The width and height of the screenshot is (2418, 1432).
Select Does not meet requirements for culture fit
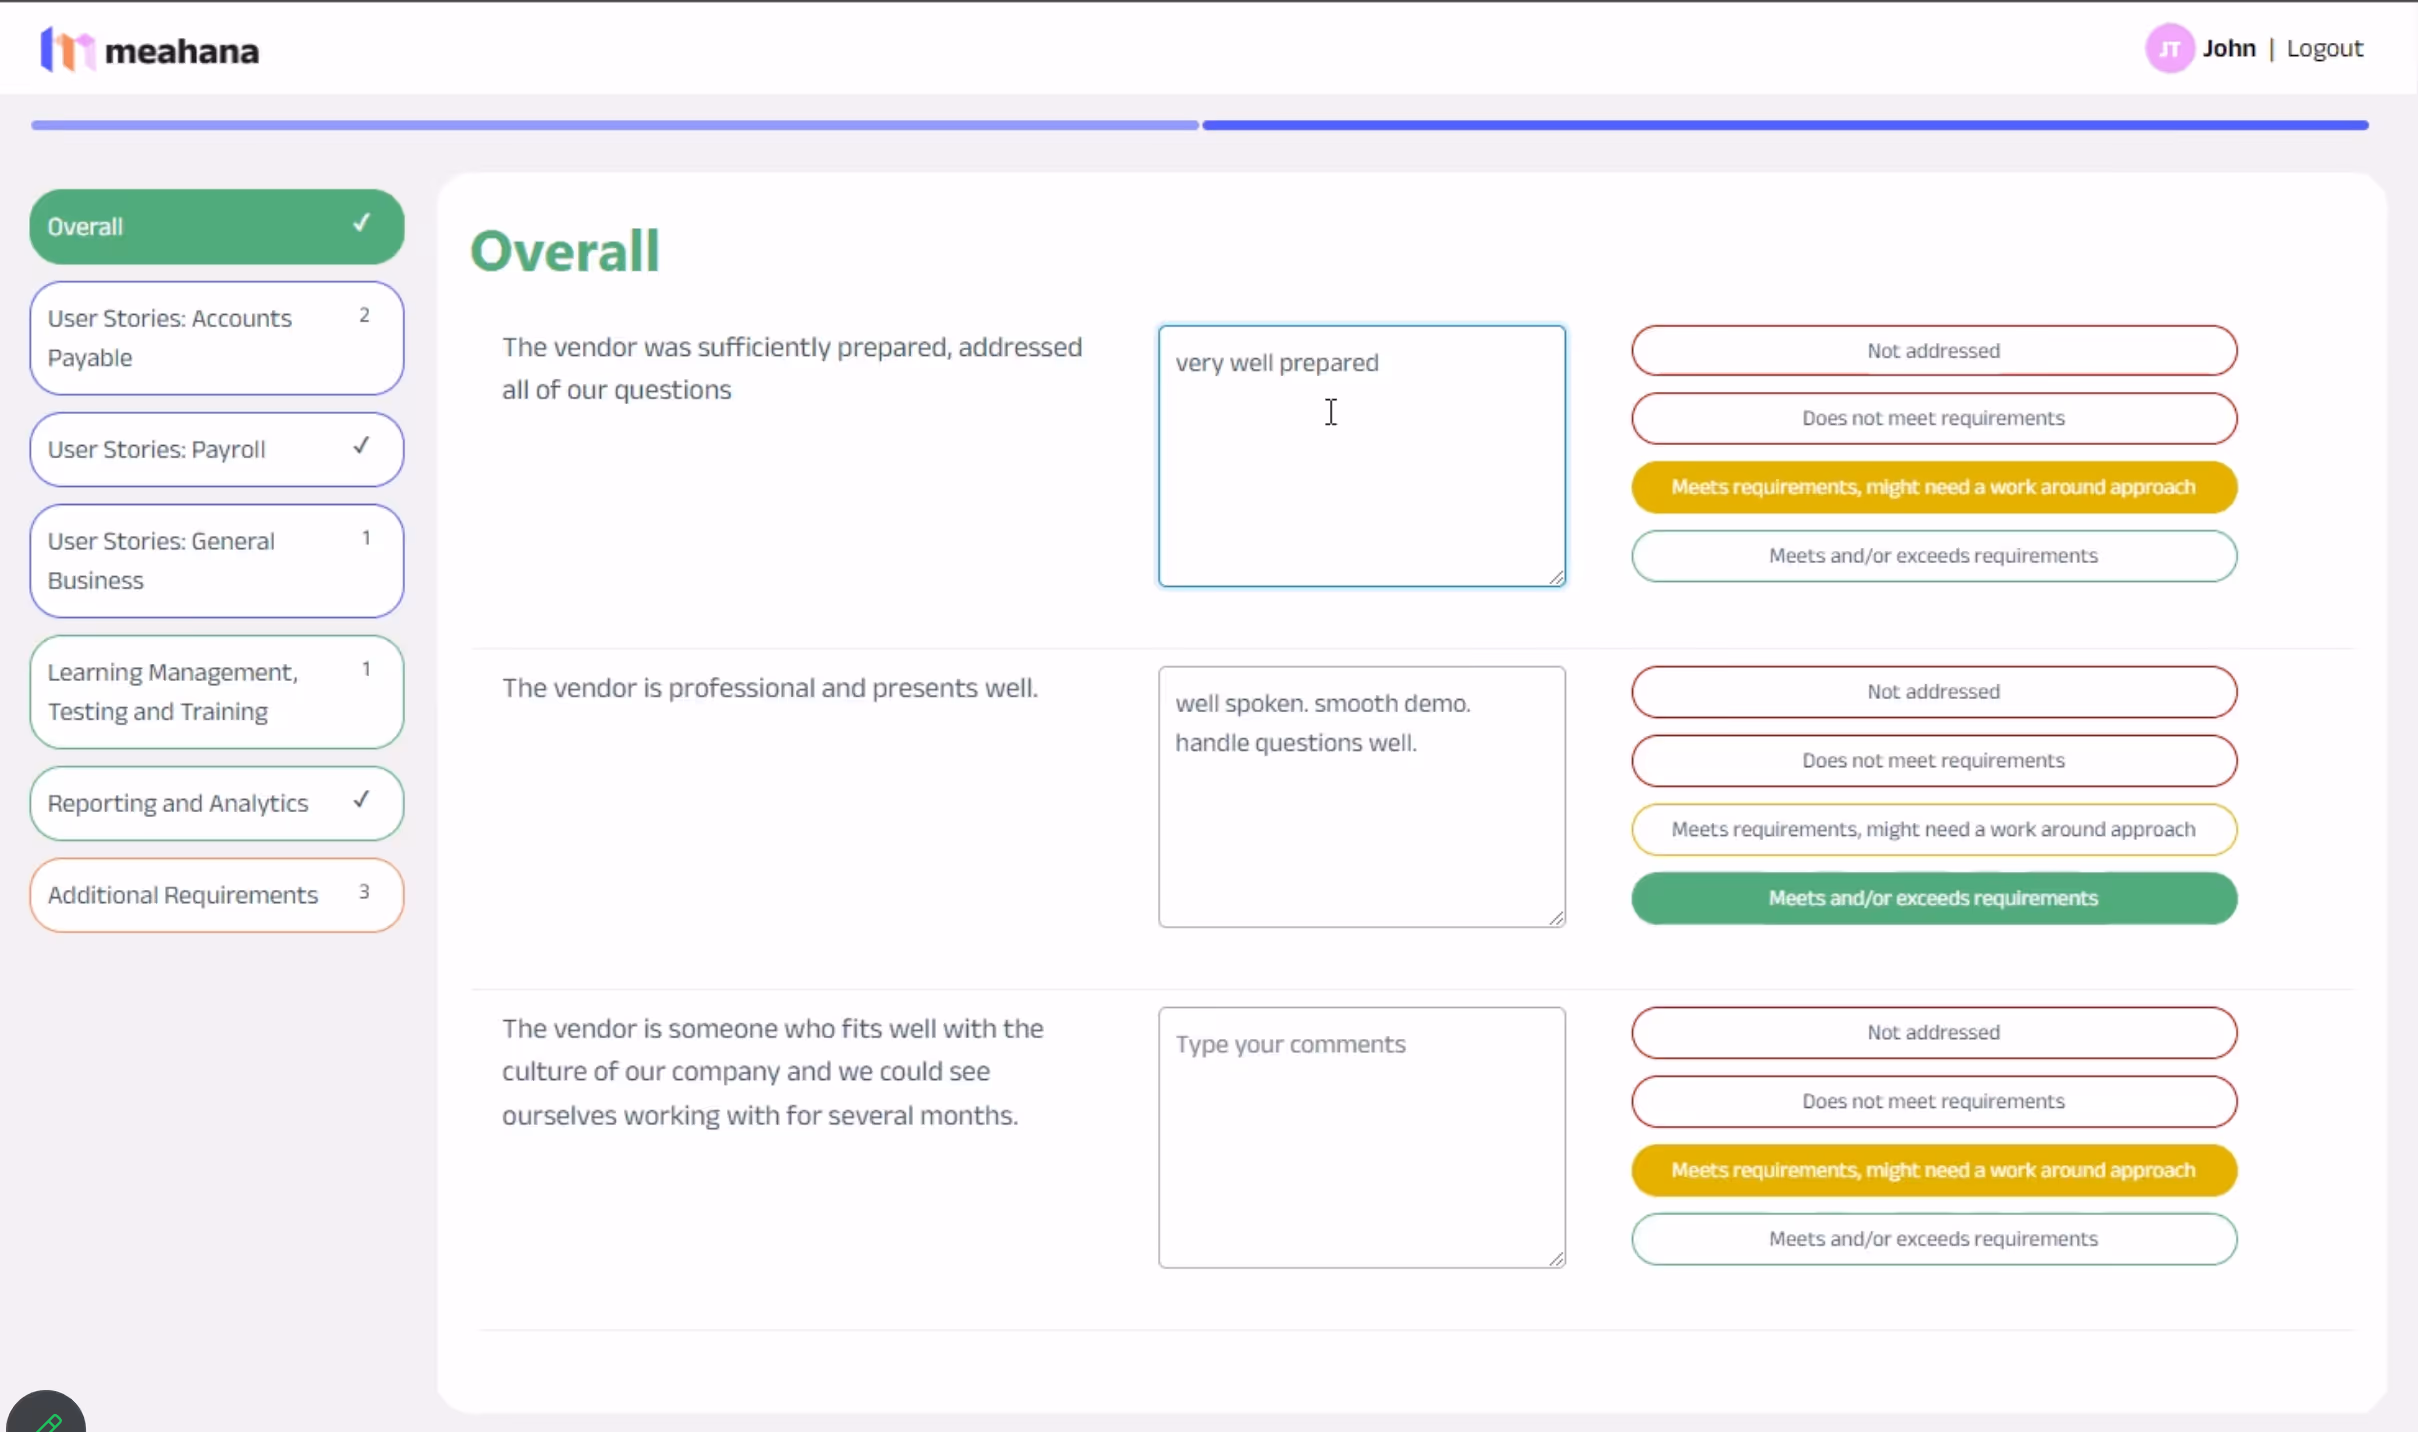[x=1934, y=1102]
